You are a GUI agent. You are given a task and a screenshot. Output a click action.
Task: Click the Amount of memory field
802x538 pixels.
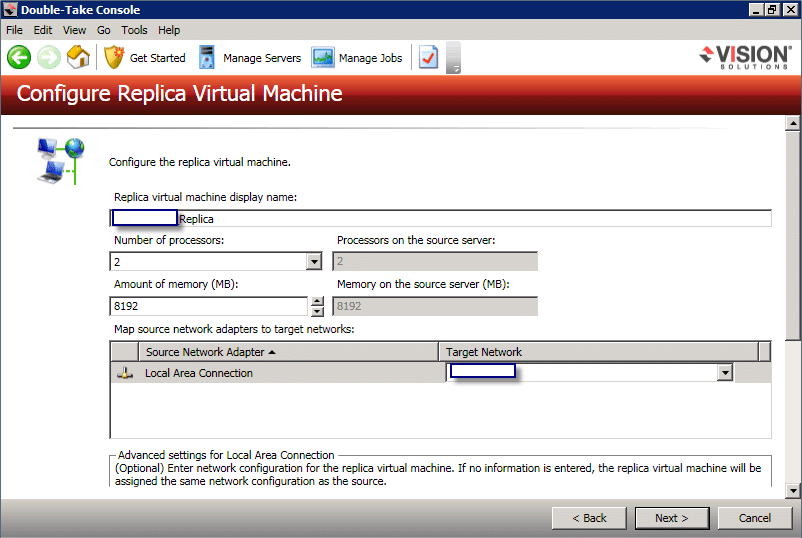coord(209,306)
